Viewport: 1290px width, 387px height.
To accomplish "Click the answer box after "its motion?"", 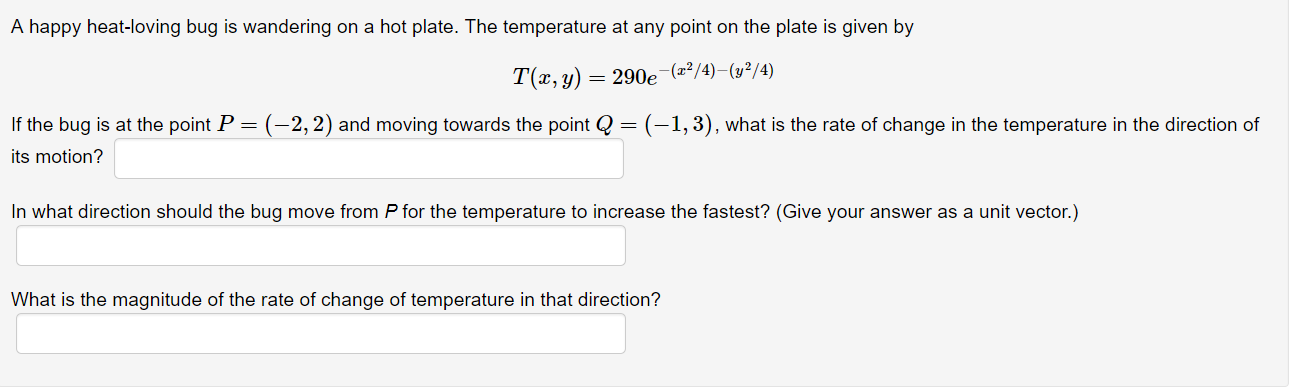I will [x=369, y=159].
